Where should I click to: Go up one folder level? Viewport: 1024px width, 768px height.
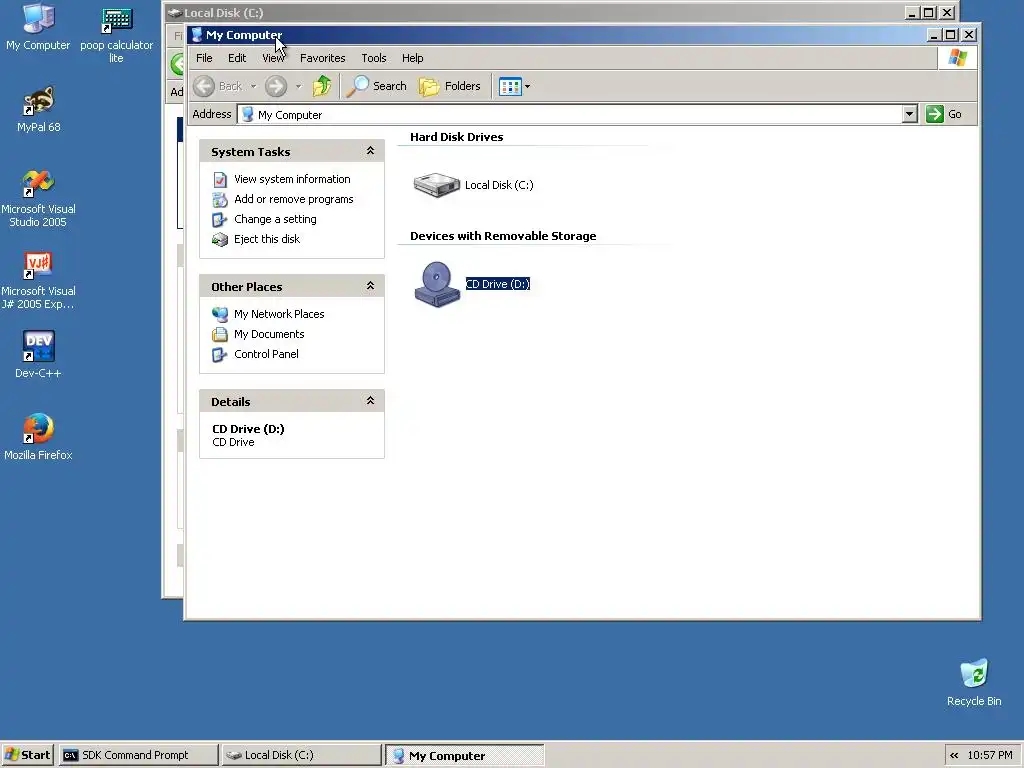[322, 86]
